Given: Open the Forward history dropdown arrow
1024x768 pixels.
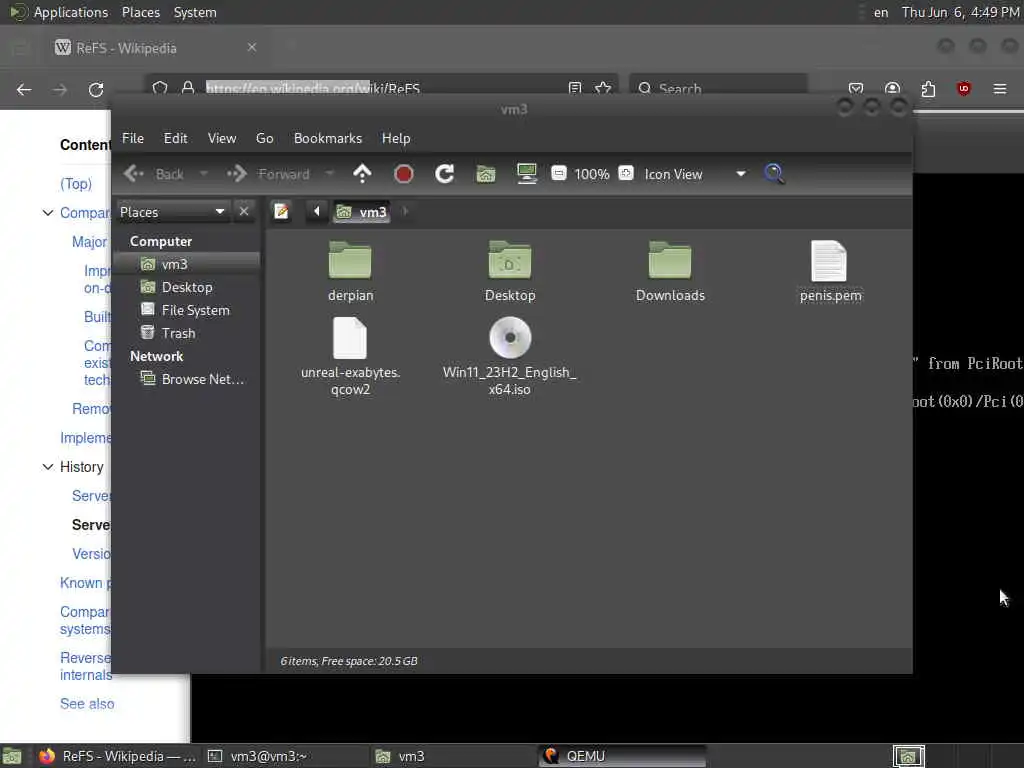Looking at the screenshot, I should coord(329,174).
